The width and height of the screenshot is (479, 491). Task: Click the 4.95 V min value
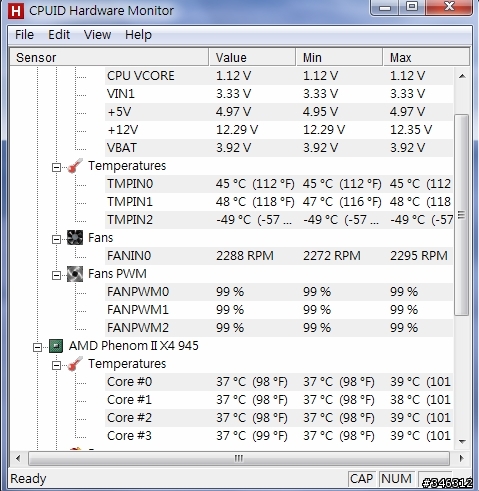point(320,112)
